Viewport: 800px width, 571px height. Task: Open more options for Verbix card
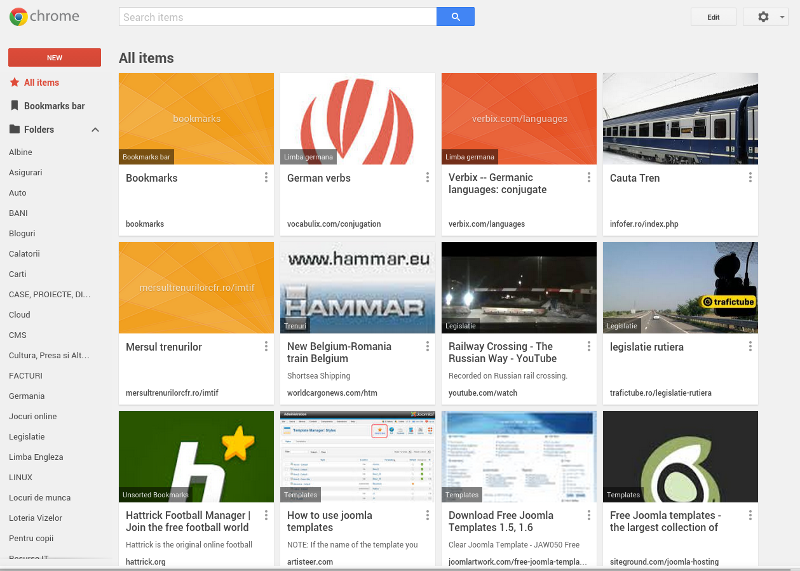[589, 177]
